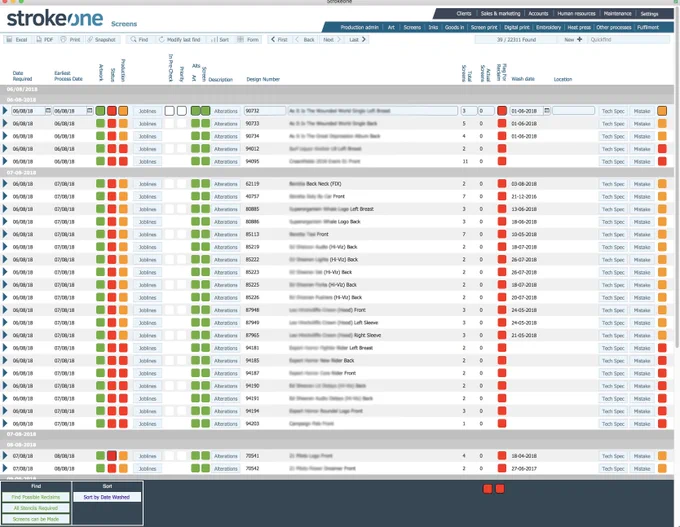The height and width of the screenshot is (527, 680).
Task: Click red Flag For Reclaim square on row 80885
Action: coord(502,209)
